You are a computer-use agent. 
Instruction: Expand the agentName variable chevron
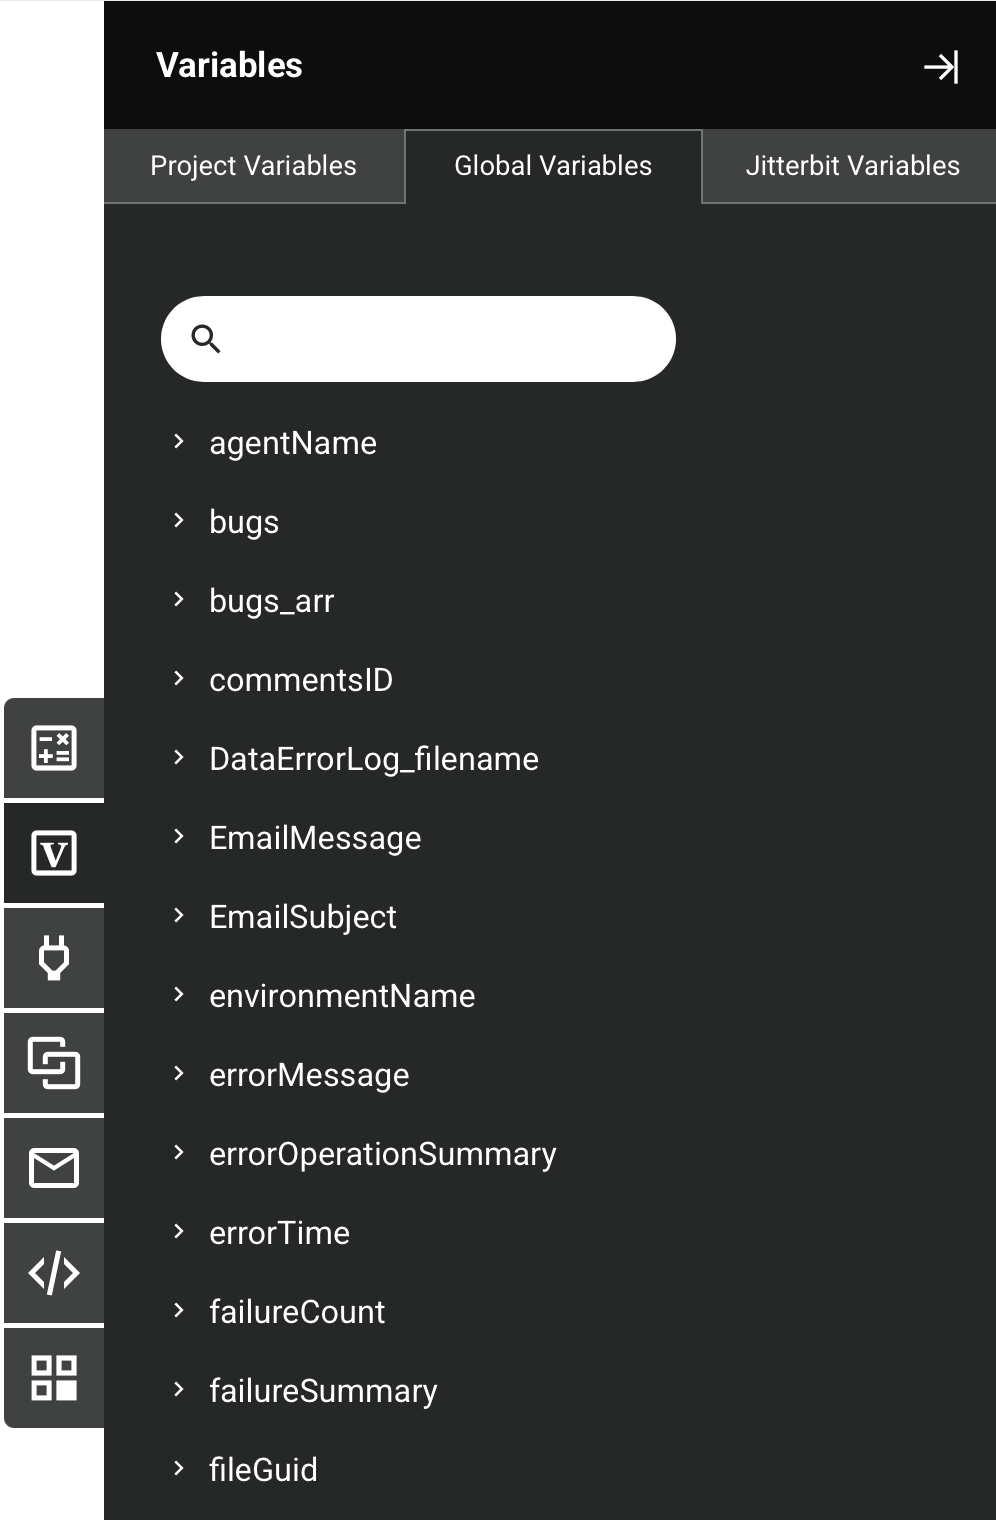point(179,442)
